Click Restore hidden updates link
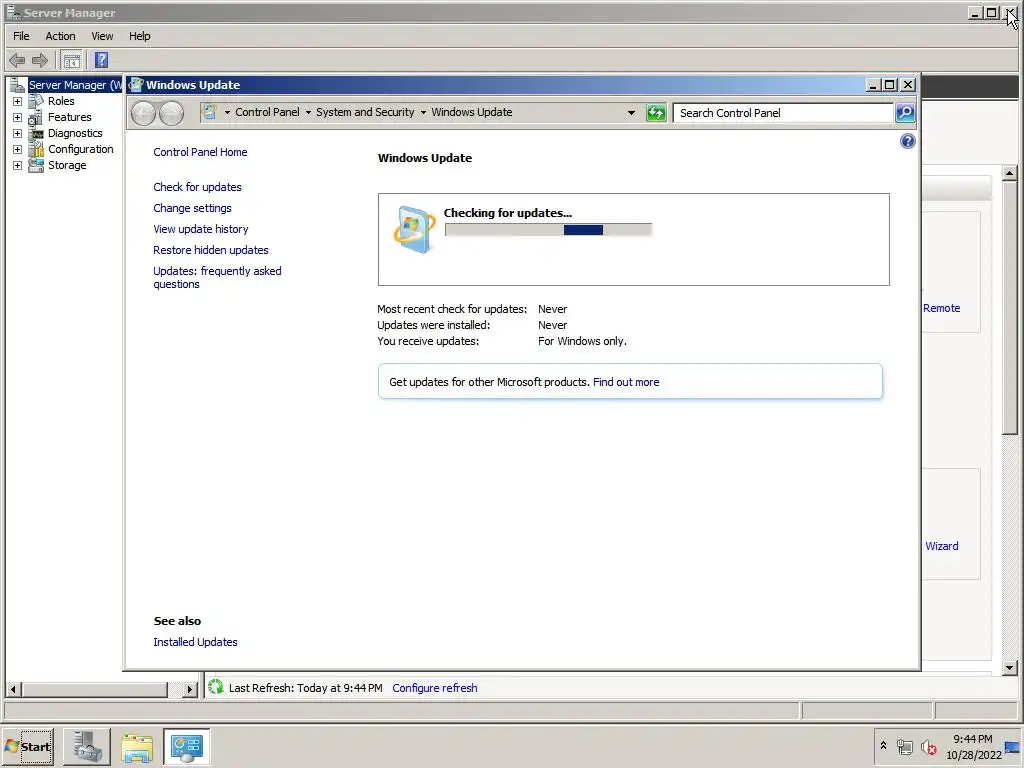1024x768 pixels. point(210,250)
